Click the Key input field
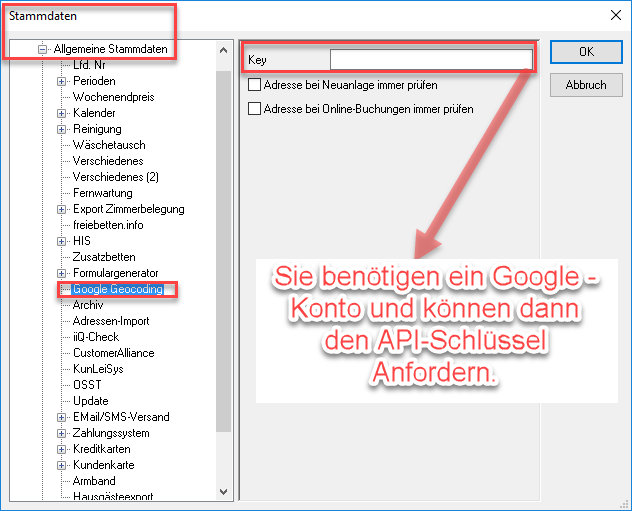Image resolution: width=633 pixels, height=511 pixels. click(431, 60)
